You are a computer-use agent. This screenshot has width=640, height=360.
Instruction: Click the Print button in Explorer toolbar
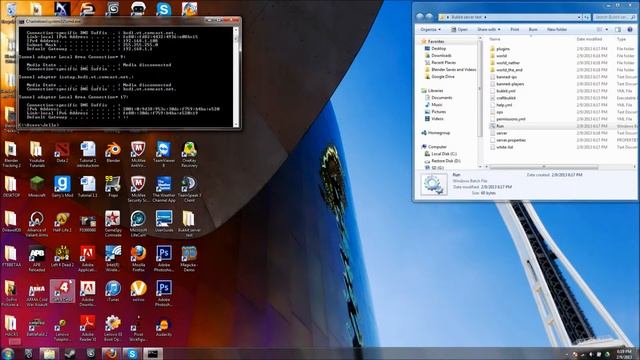pyautogui.click(x=515, y=29)
